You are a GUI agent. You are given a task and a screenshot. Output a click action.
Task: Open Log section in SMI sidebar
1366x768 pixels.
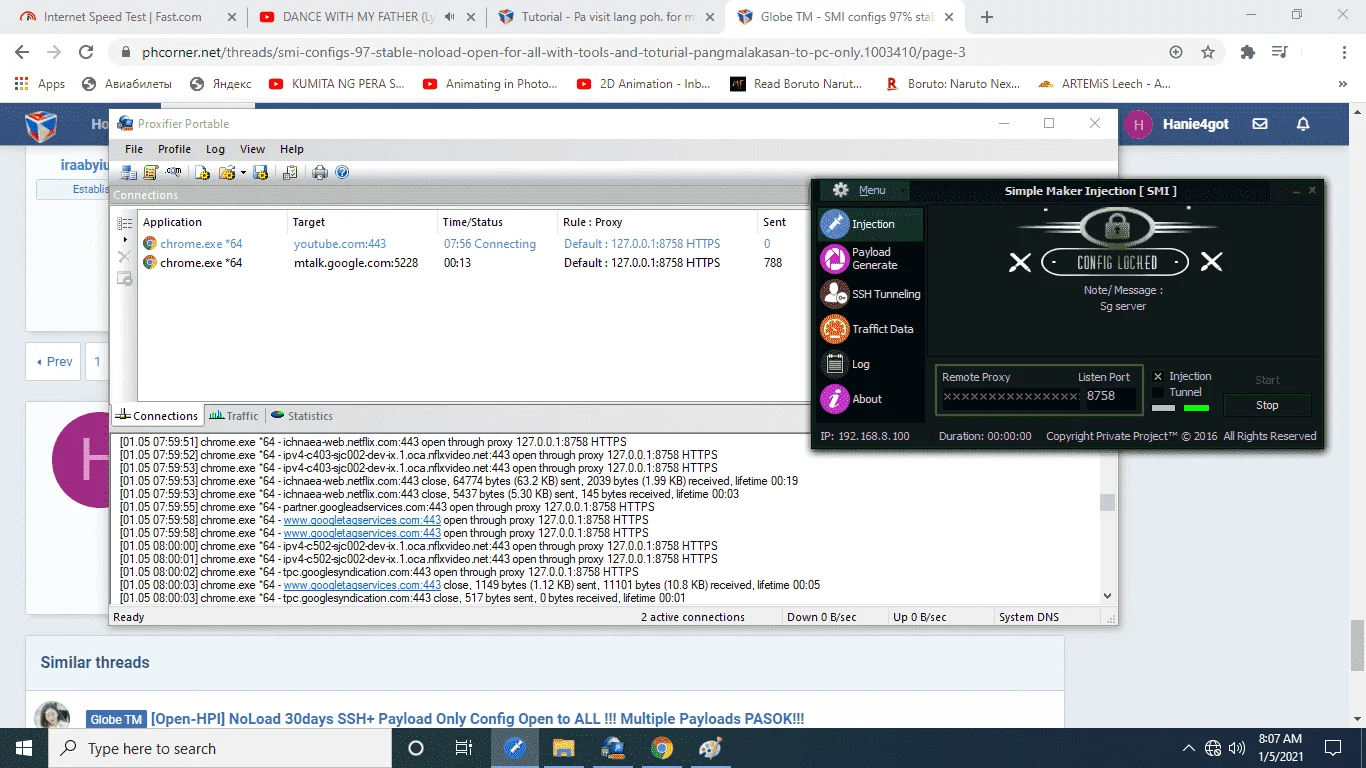871,364
